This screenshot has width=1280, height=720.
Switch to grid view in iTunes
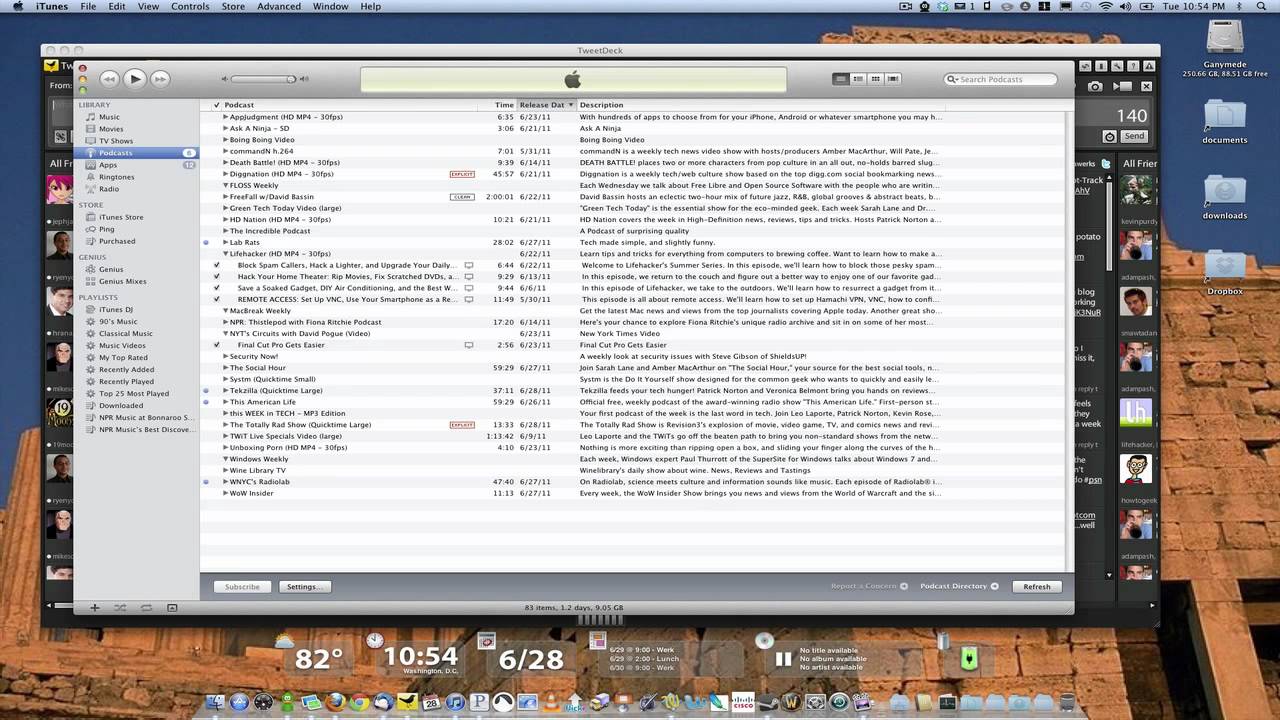(875, 79)
